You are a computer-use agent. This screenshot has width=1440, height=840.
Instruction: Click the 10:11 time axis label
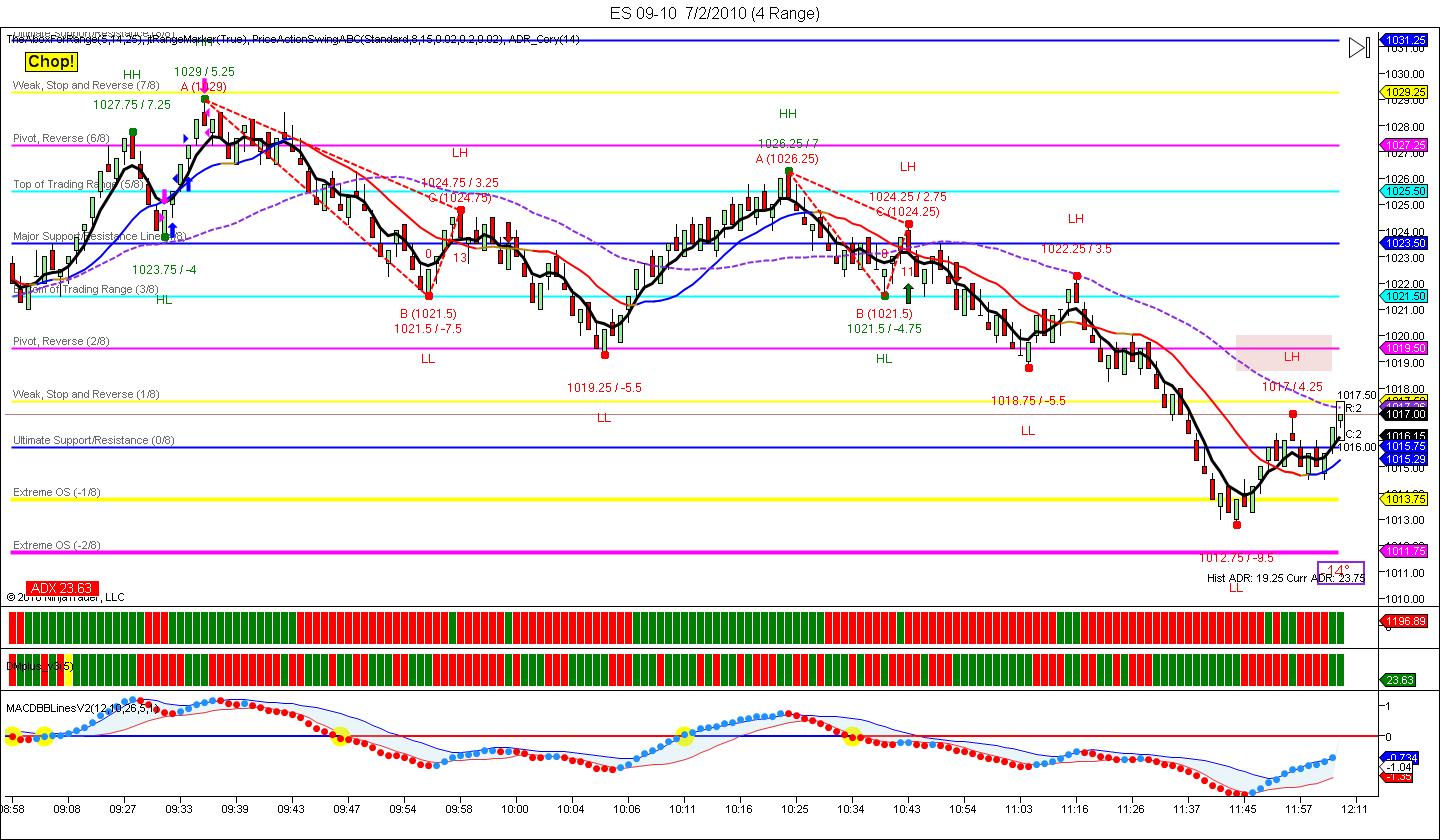(683, 807)
